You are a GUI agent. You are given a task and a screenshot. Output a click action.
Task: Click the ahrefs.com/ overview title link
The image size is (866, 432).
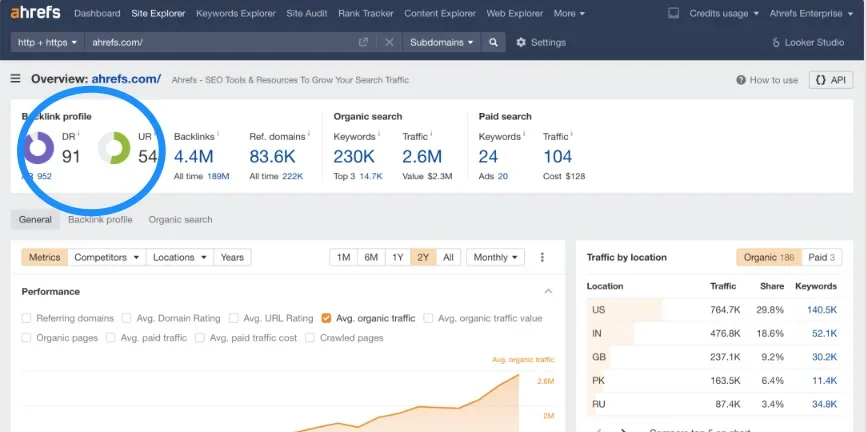click(126, 79)
